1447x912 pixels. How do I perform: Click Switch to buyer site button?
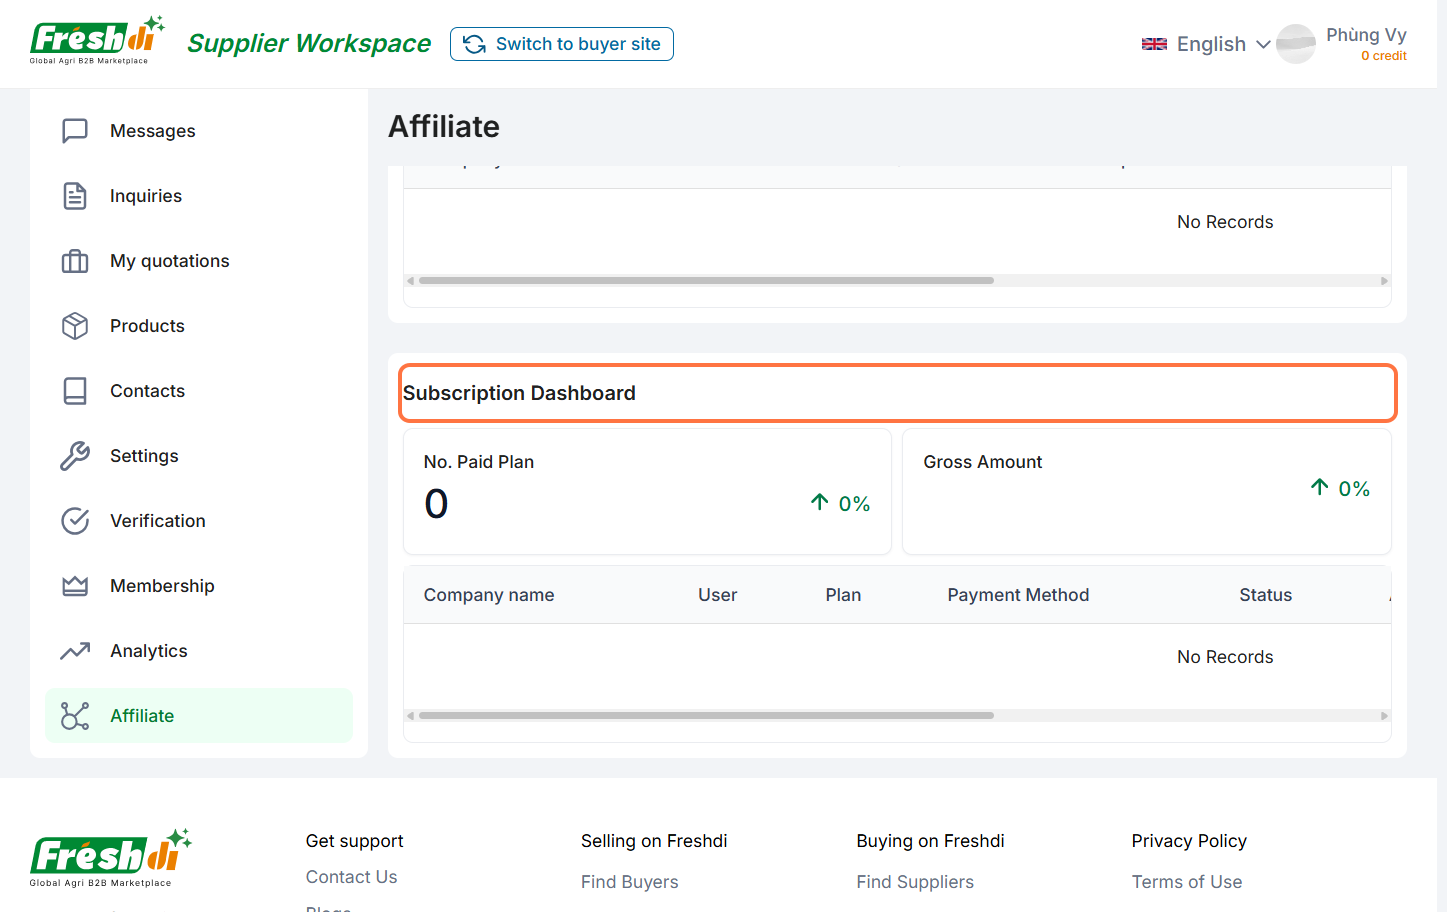[x=562, y=44]
